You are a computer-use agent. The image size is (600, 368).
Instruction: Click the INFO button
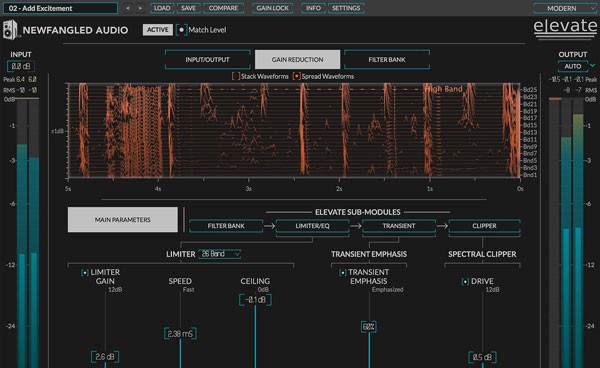[x=313, y=8]
